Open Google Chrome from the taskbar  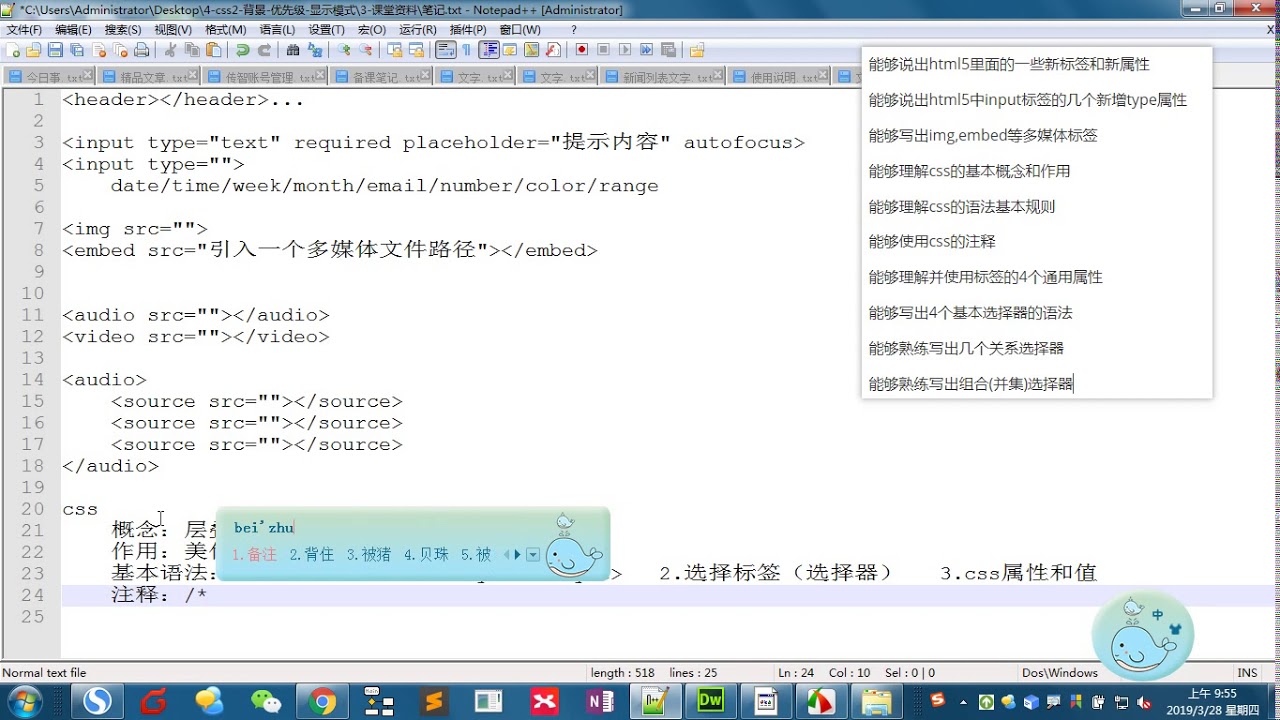322,702
